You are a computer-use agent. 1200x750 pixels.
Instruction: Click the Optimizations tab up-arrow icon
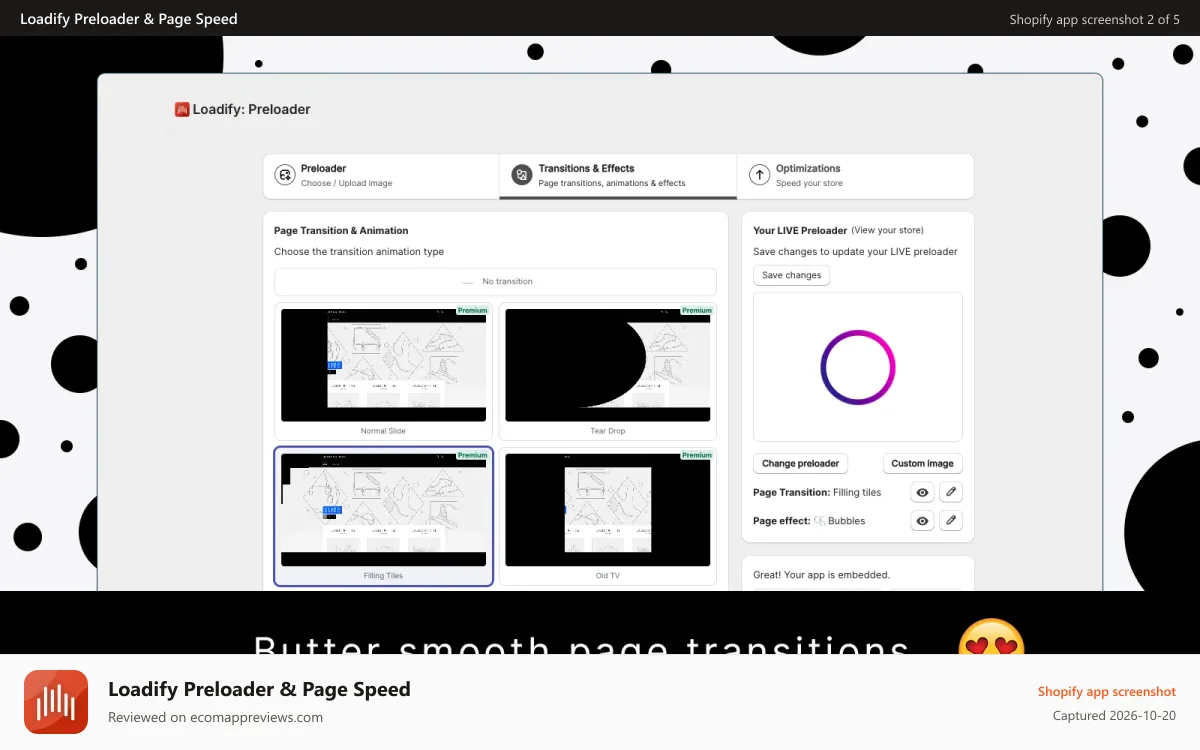pos(760,175)
